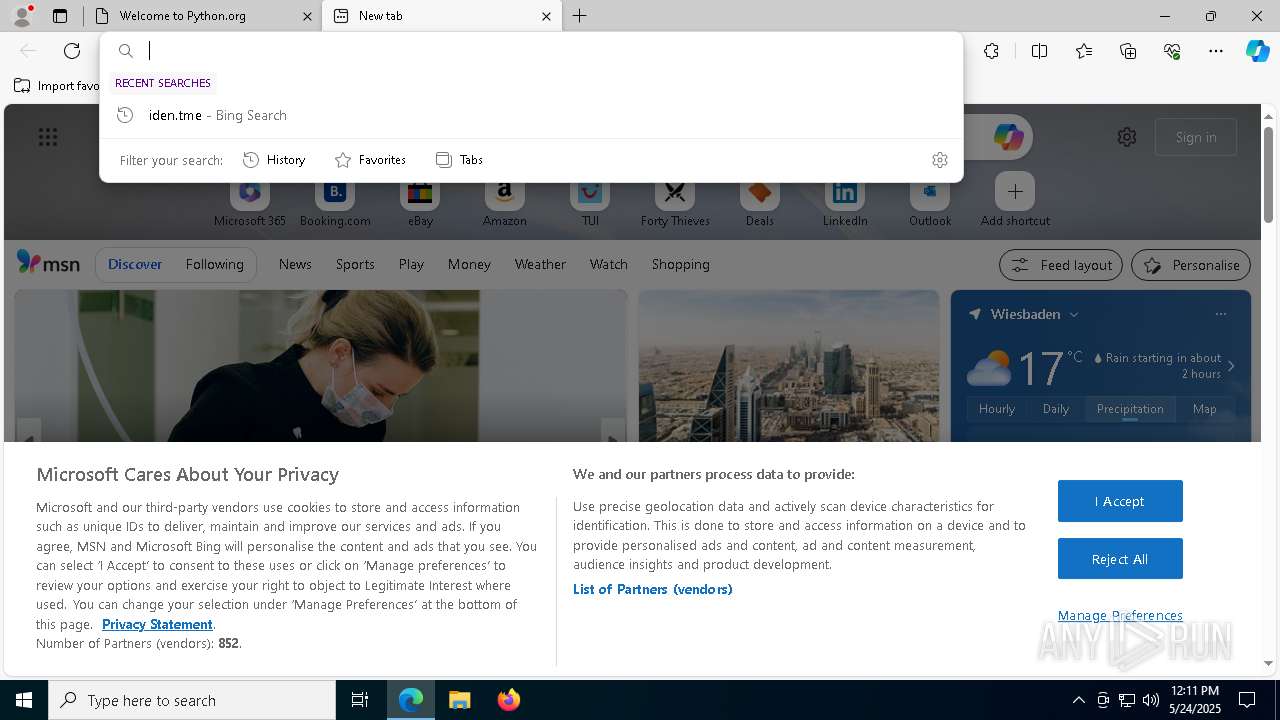Switch weather view to Hourly
The image size is (1280, 720).
click(x=997, y=409)
